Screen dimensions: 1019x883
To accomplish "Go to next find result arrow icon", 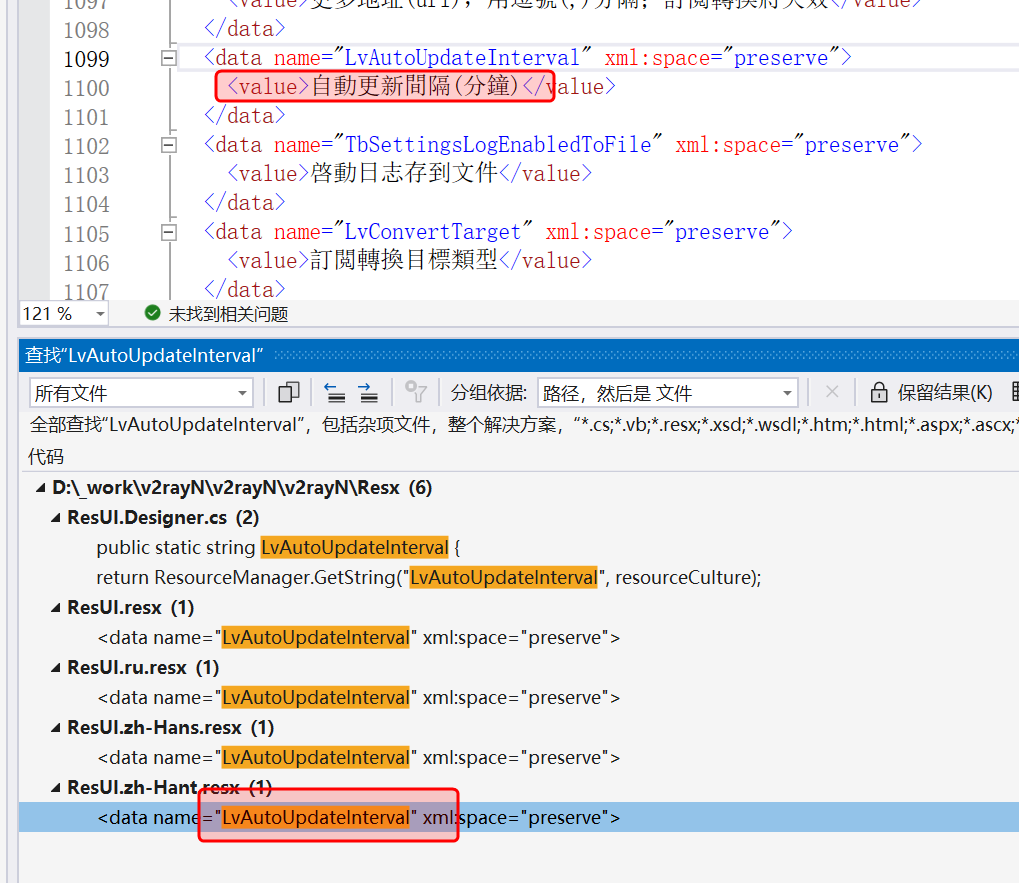I will click(x=368, y=393).
